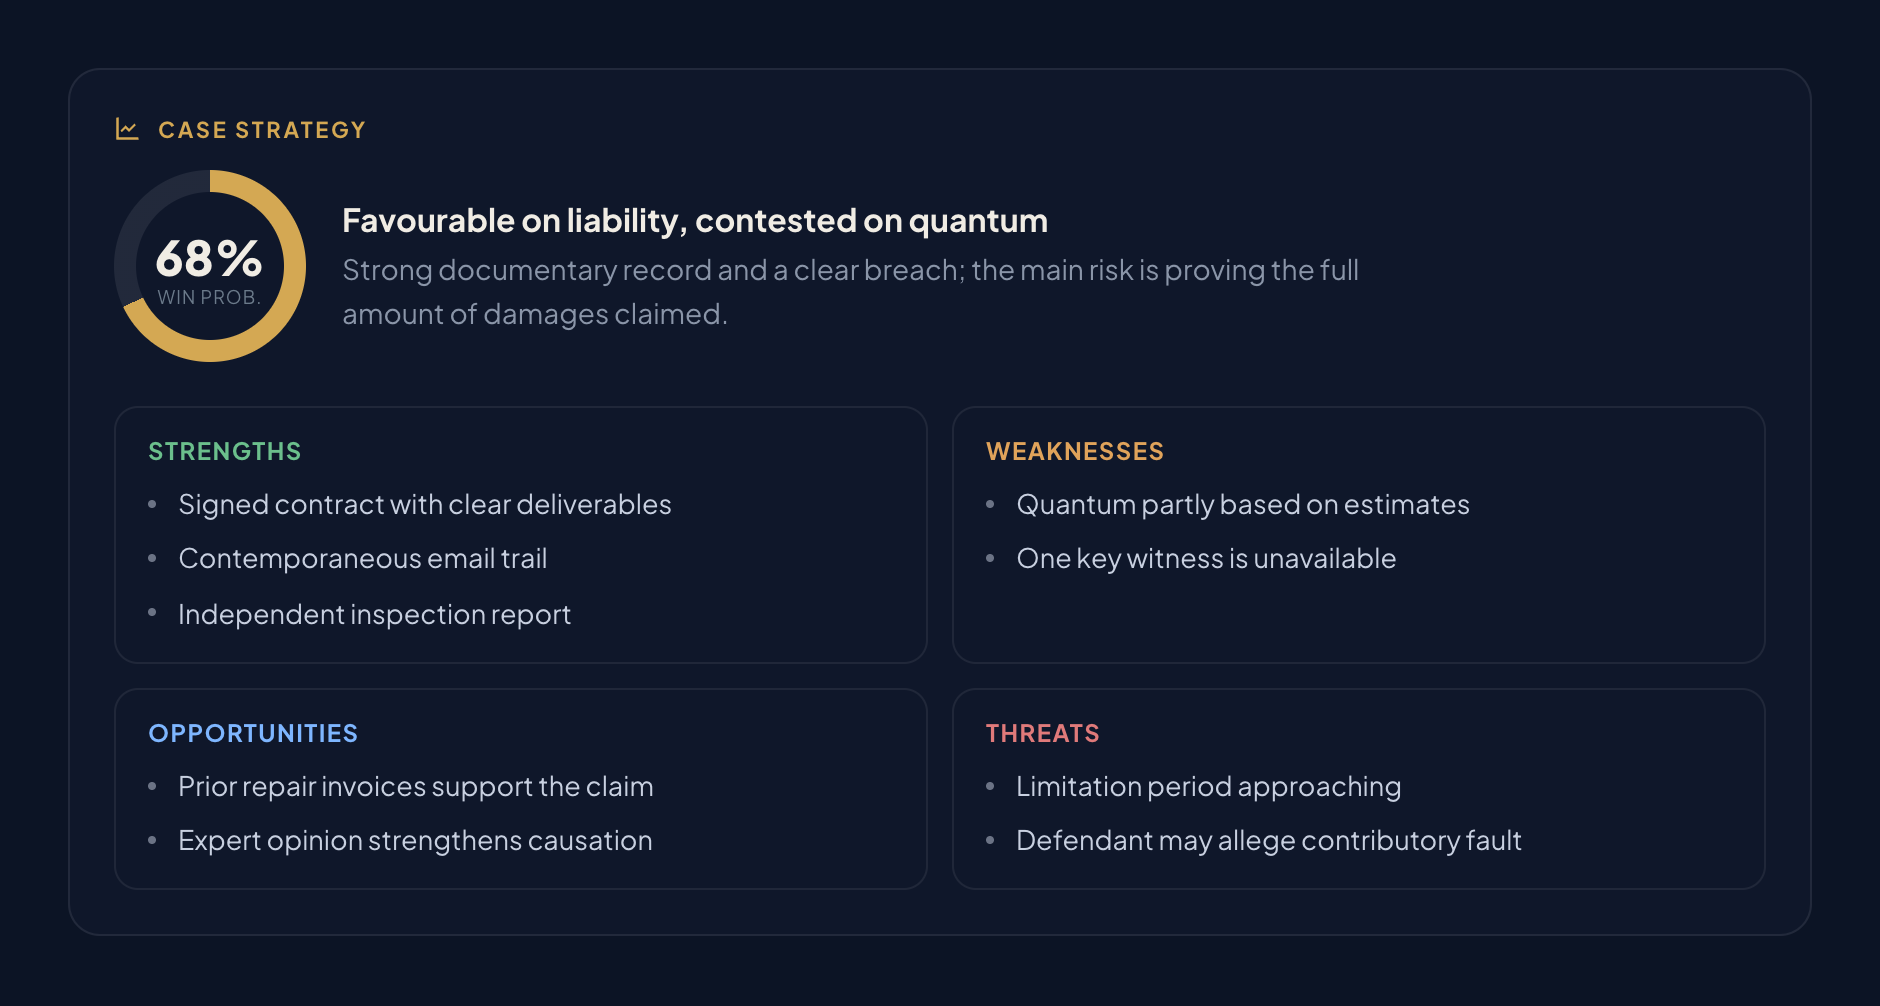Select the Case Strategy section title
This screenshot has height=1006, width=1880.
[x=262, y=130]
